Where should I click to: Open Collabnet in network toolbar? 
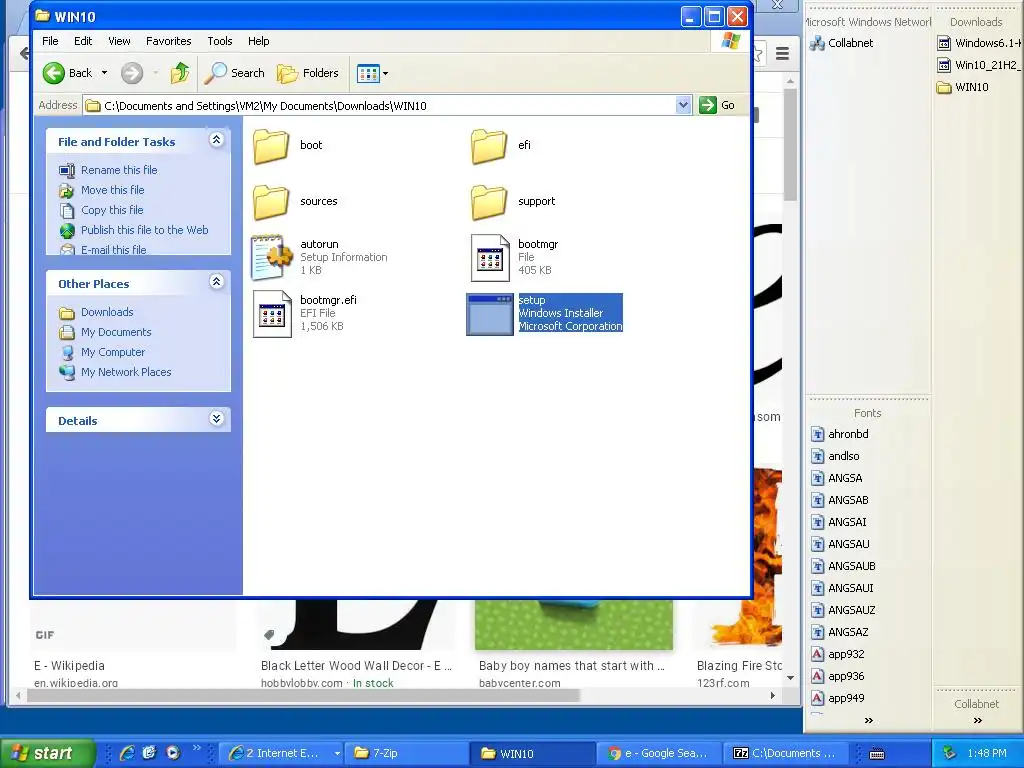[x=841, y=43]
